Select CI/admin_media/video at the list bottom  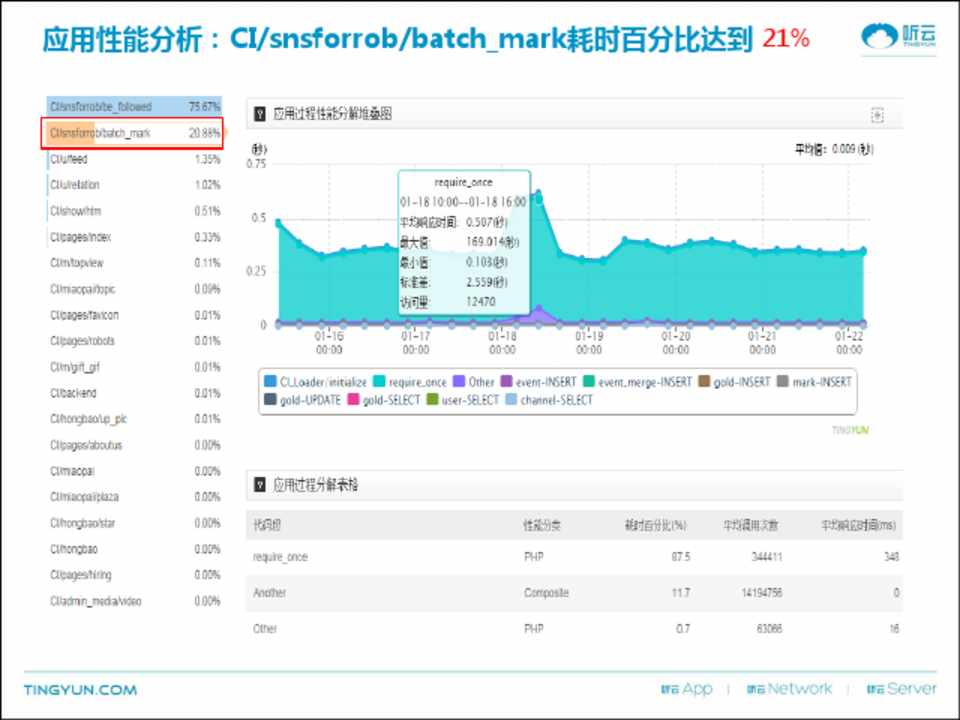pos(96,601)
